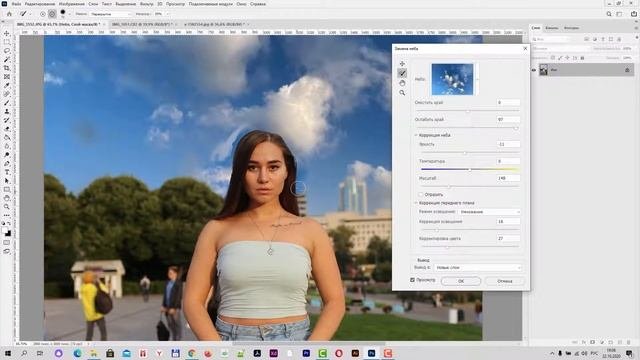The width and height of the screenshot is (640, 360).
Task: Click the add mode brush icon in options bar
Action: click(x=42, y=14)
